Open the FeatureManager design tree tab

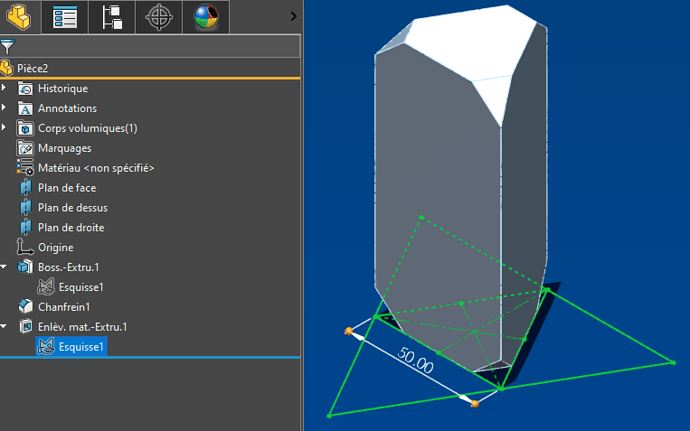[x=20, y=17]
